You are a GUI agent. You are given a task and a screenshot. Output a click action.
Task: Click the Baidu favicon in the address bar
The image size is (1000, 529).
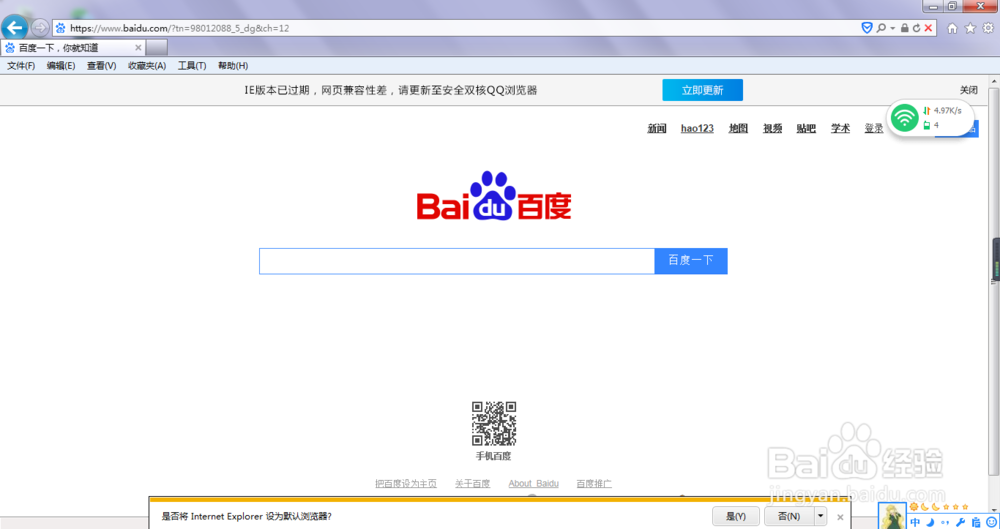(x=61, y=28)
